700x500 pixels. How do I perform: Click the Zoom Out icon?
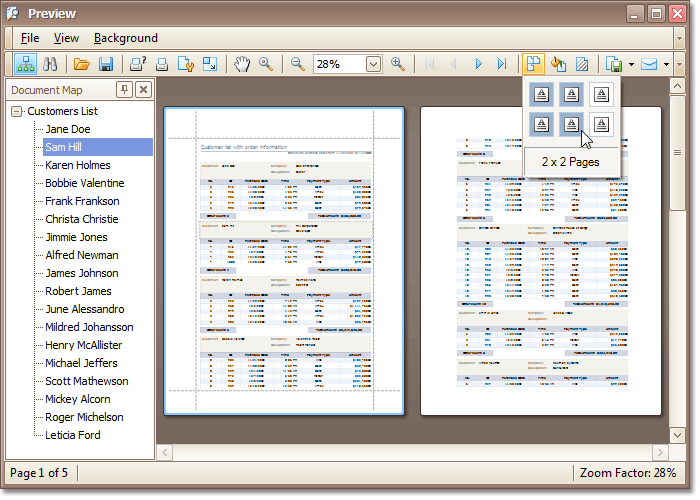(297, 64)
